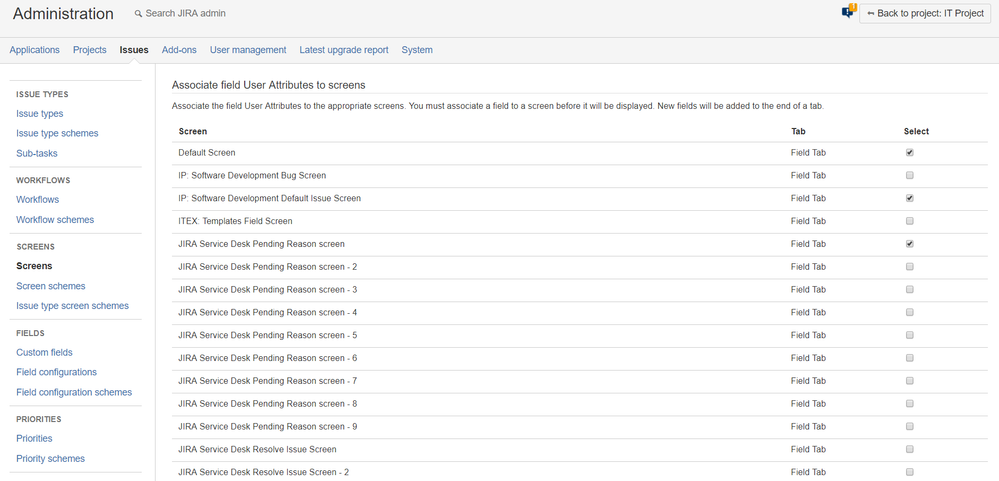Check JIRA Service Desk Resolve Issue Screen checkbox
Image resolution: width=999 pixels, height=481 pixels.
pyautogui.click(x=910, y=449)
